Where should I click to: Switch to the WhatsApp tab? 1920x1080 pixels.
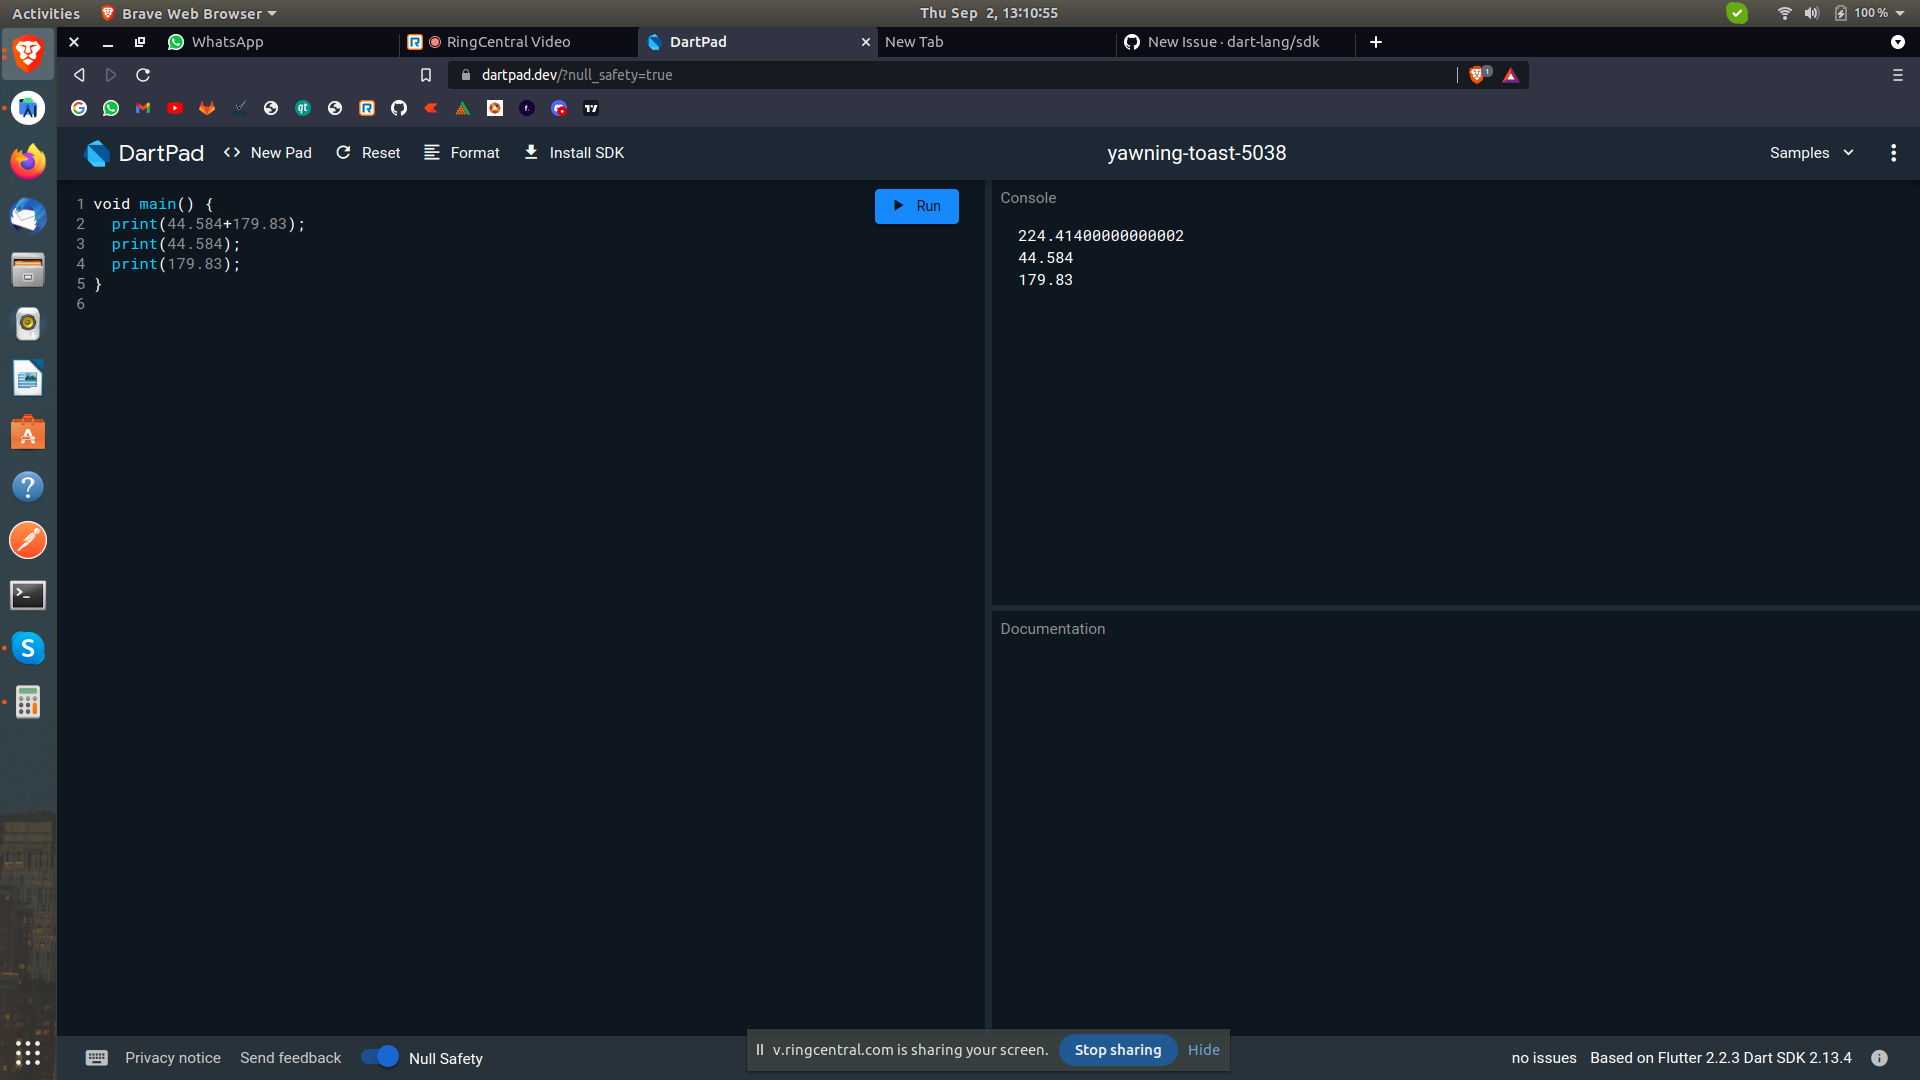(227, 42)
